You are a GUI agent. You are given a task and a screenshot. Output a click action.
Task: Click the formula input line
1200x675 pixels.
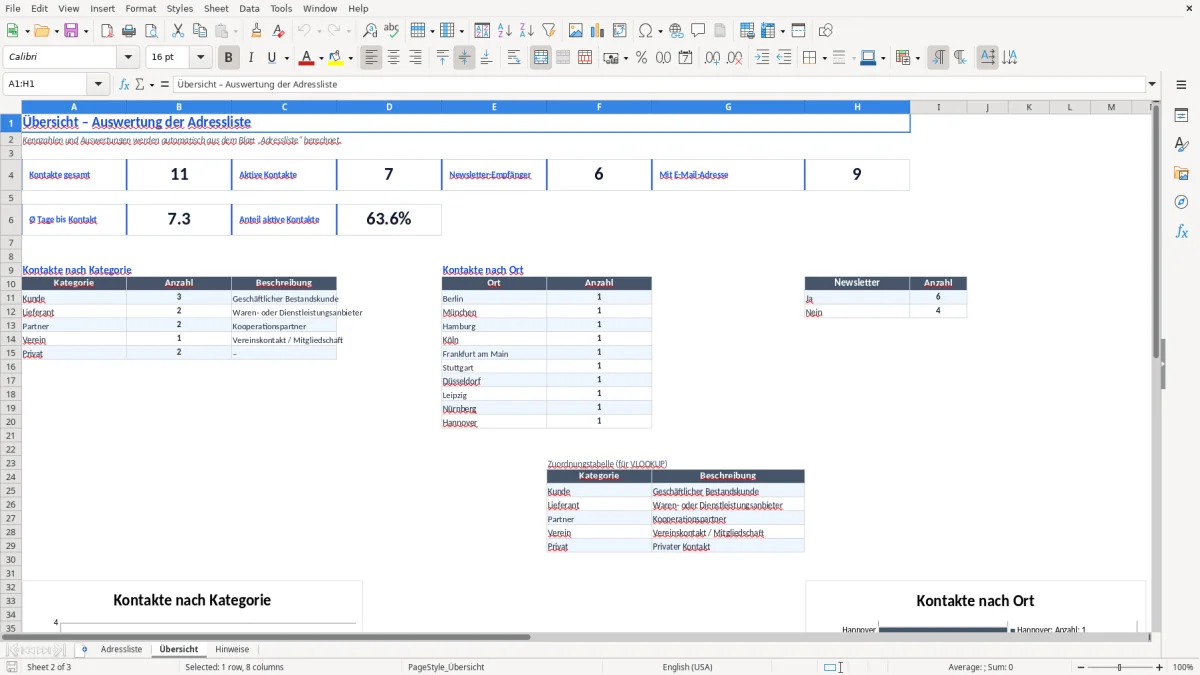(x=658, y=85)
